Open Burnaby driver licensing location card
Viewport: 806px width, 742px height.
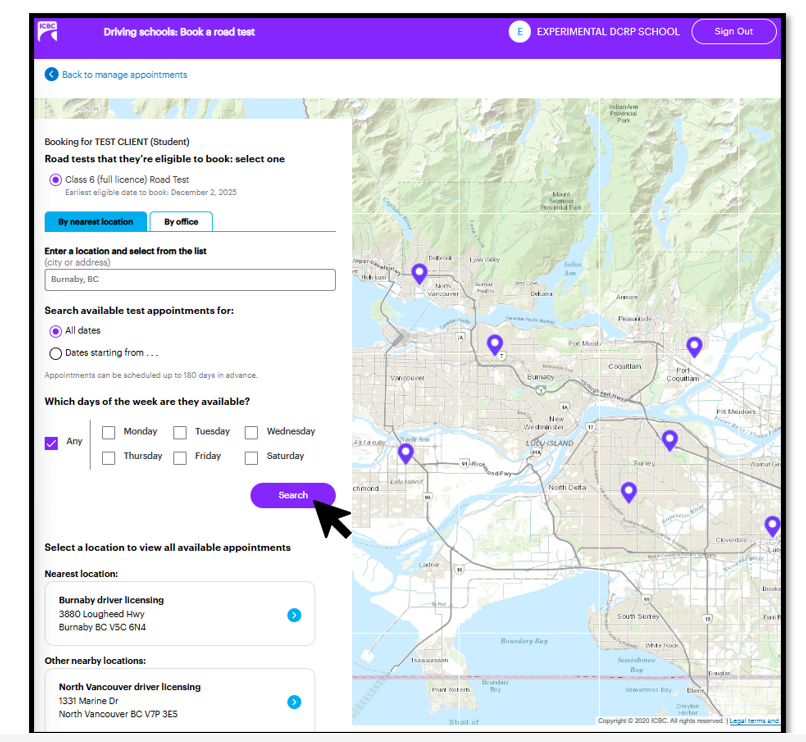point(180,613)
